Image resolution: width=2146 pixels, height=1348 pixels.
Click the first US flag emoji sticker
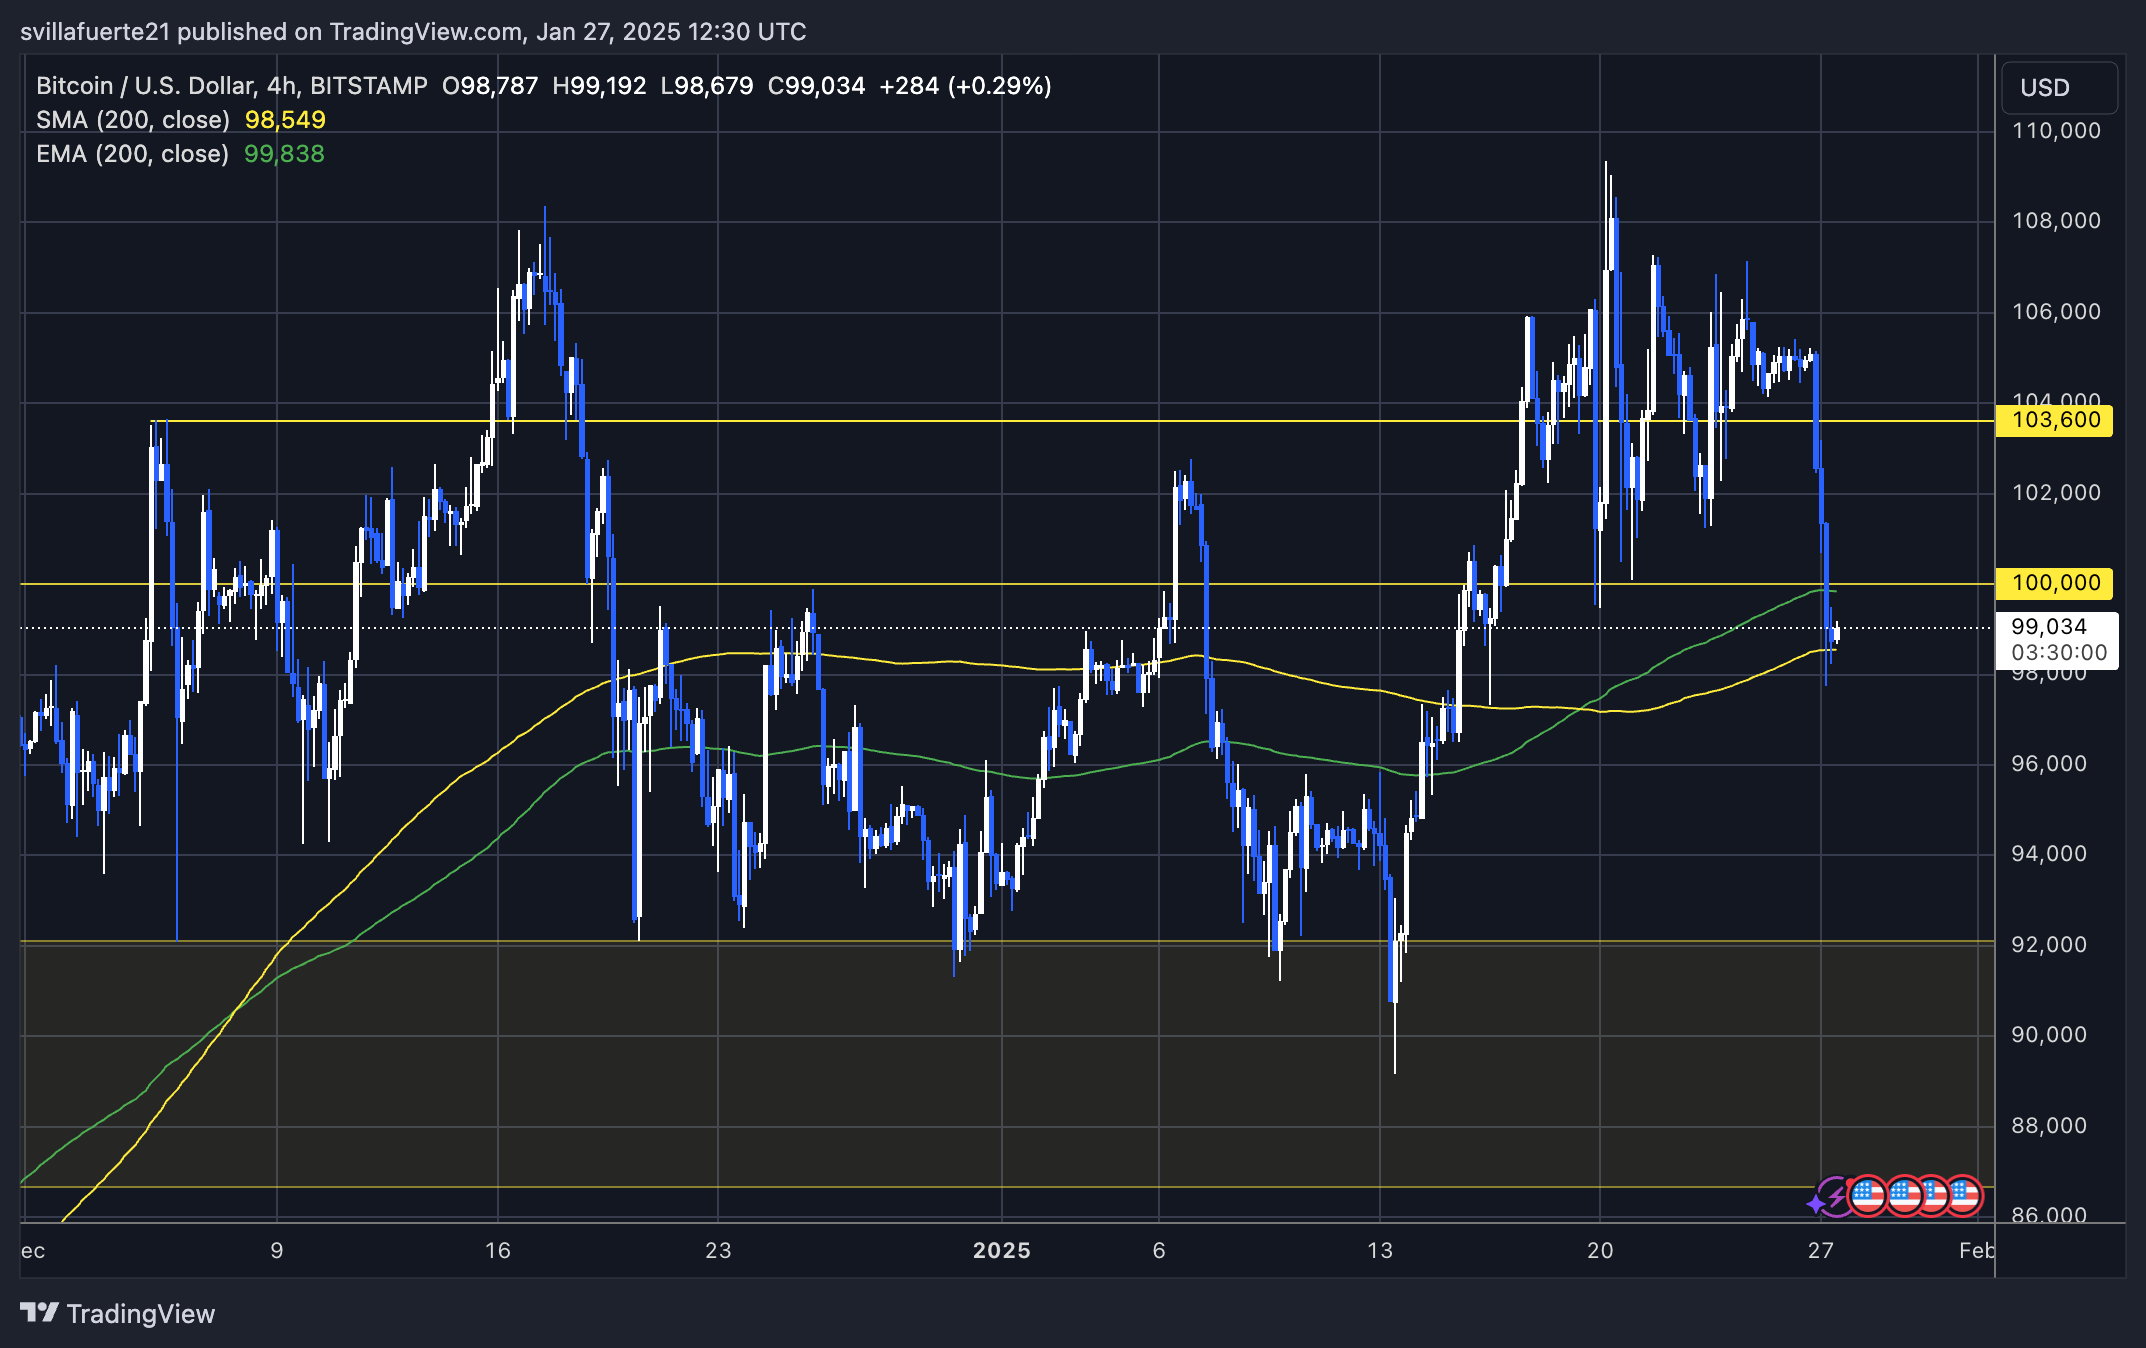[x=1868, y=1196]
